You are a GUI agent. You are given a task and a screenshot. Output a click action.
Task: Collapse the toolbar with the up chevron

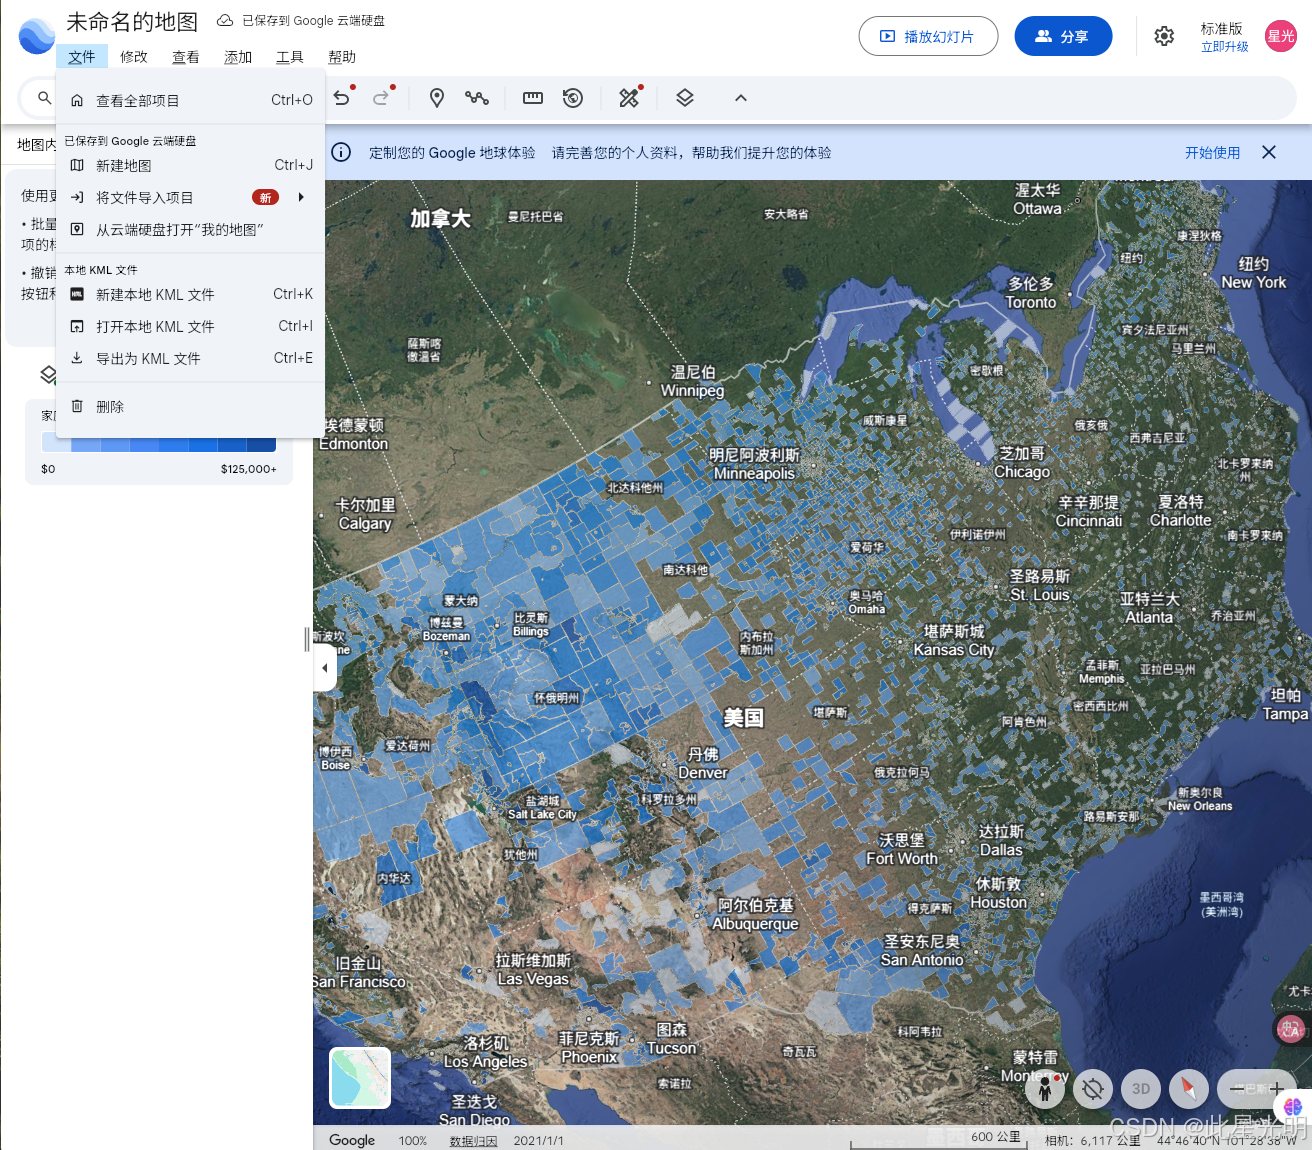pos(741,98)
